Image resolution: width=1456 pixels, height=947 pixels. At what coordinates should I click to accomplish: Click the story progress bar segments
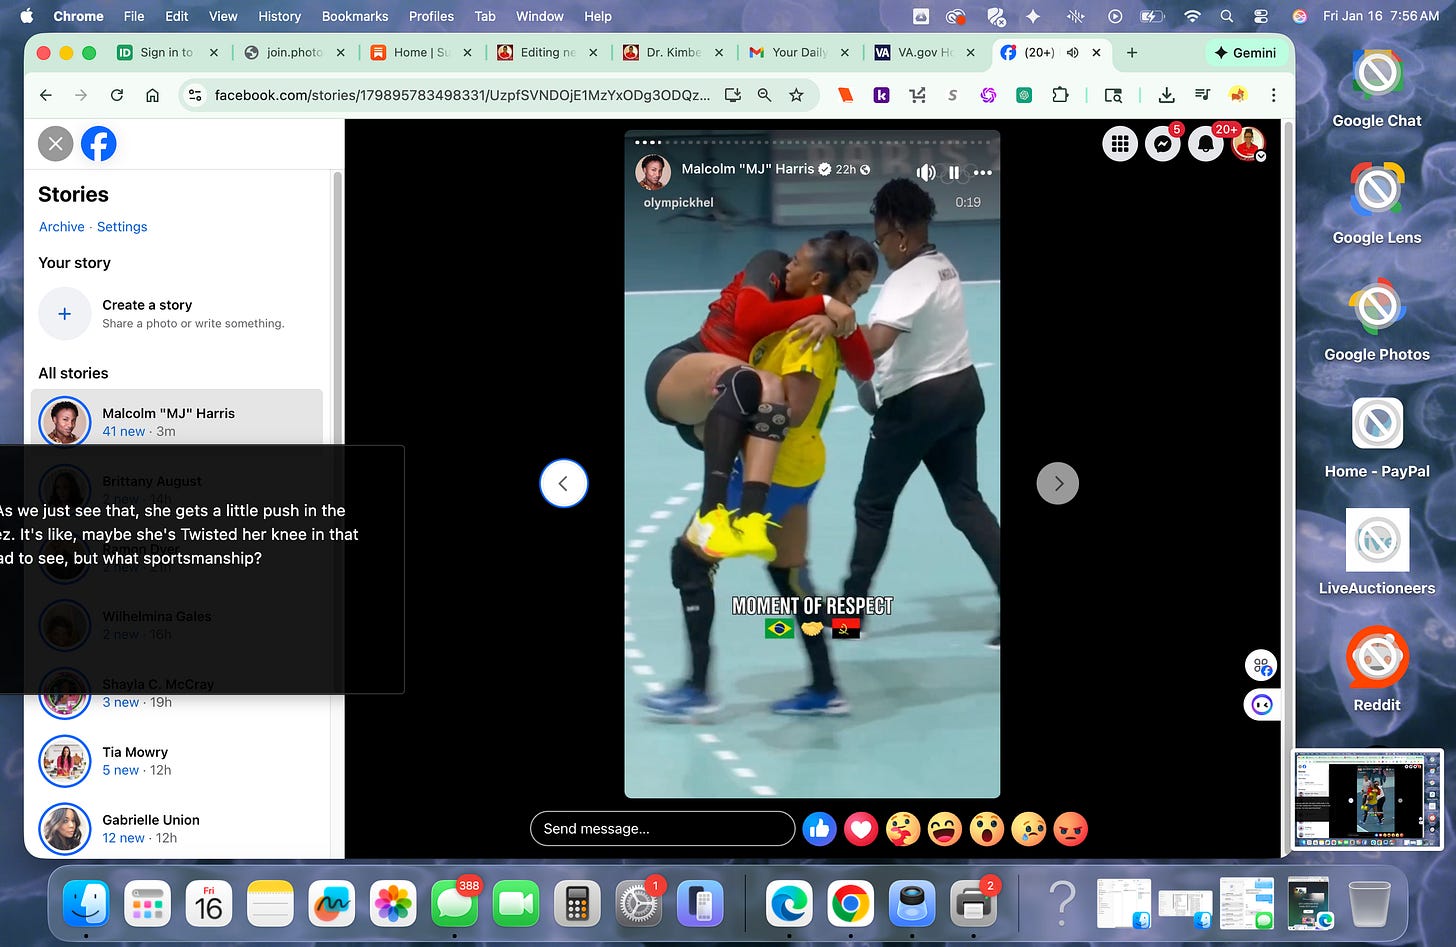point(812,142)
